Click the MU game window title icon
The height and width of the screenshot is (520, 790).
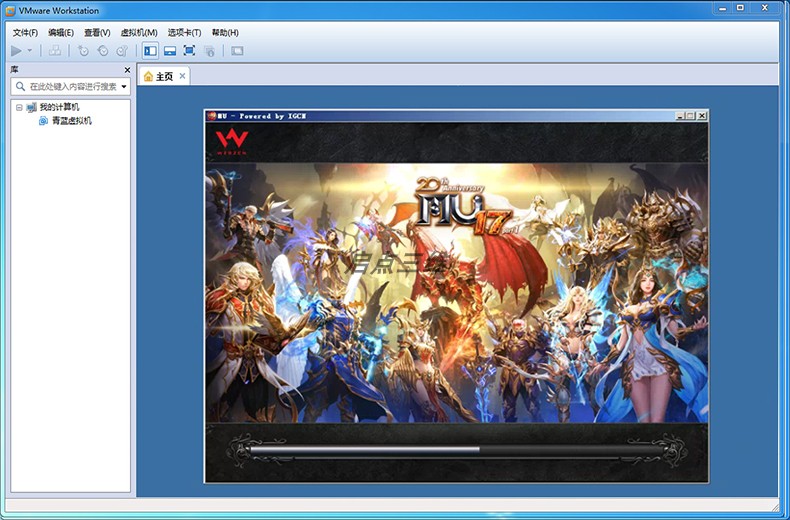click(212, 116)
